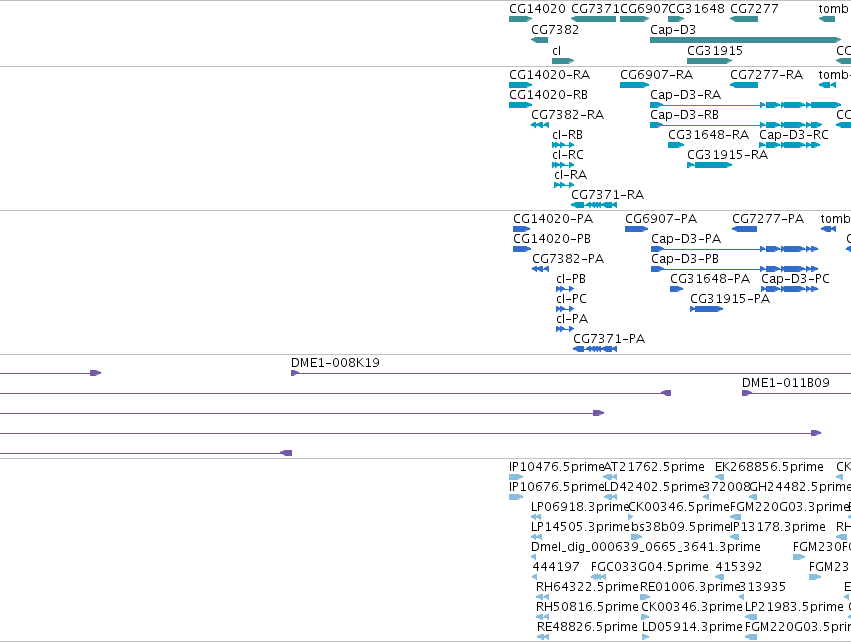Click the FGC033G04.5prime EST label
The width and height of the screenshot is (851, 642).
click(x=650, y=567)
